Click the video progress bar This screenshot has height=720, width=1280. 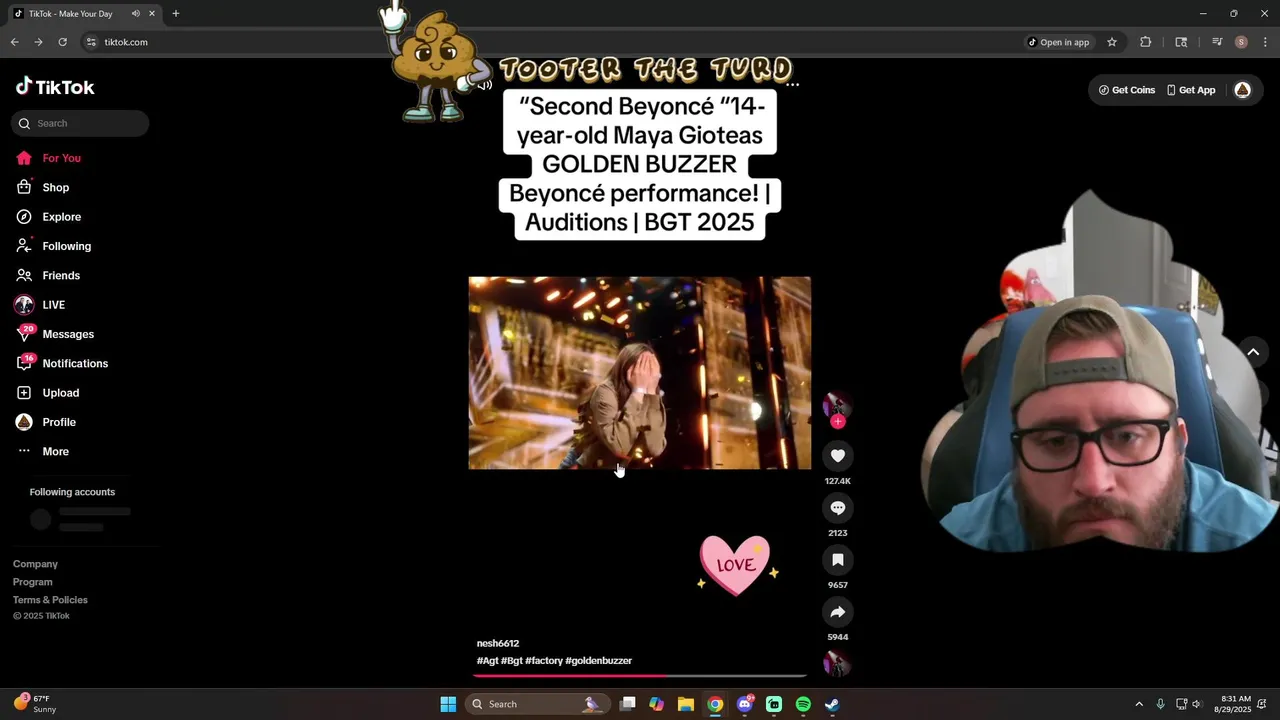tap(640, 676)
